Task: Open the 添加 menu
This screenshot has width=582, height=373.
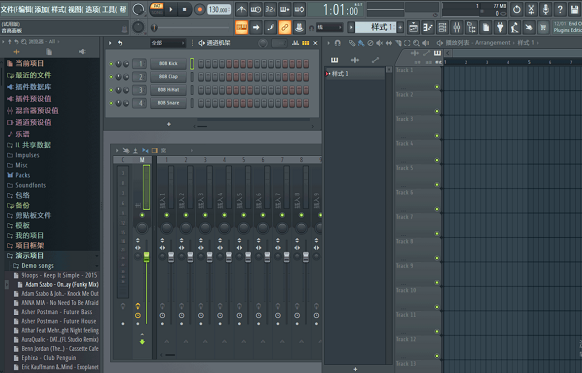Action: tap(42, 10)
